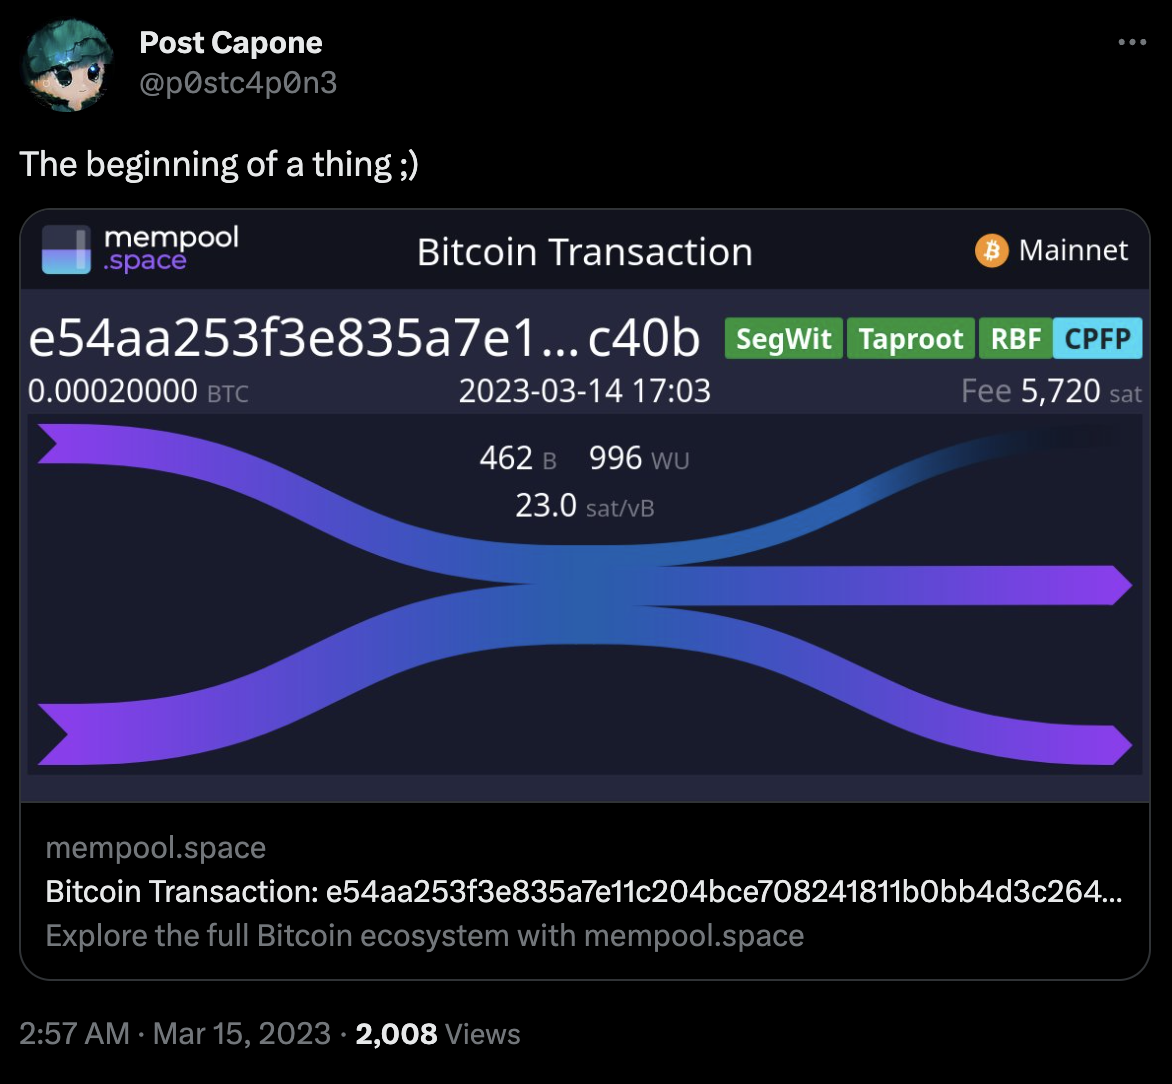The height and width of the screenshot is (1084, 1172).
Task: Select the Bitcoin Transaction header
Action: click(x=585, y=251)
